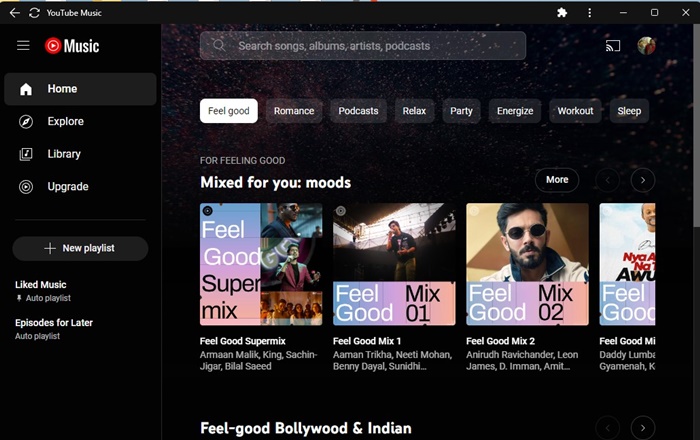The width and height of the screenshot is (700, 440).
Task: Click the 'FOR FEELING GOOD' label
Action: [x=242, y=161]
